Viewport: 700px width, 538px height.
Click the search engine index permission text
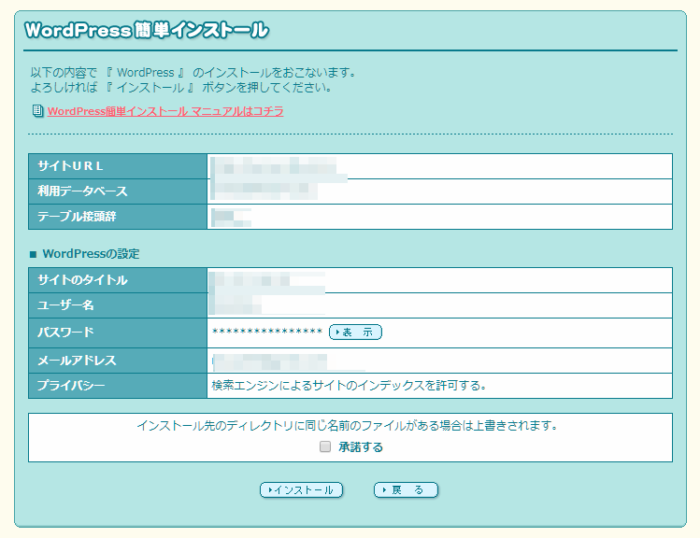348,385
